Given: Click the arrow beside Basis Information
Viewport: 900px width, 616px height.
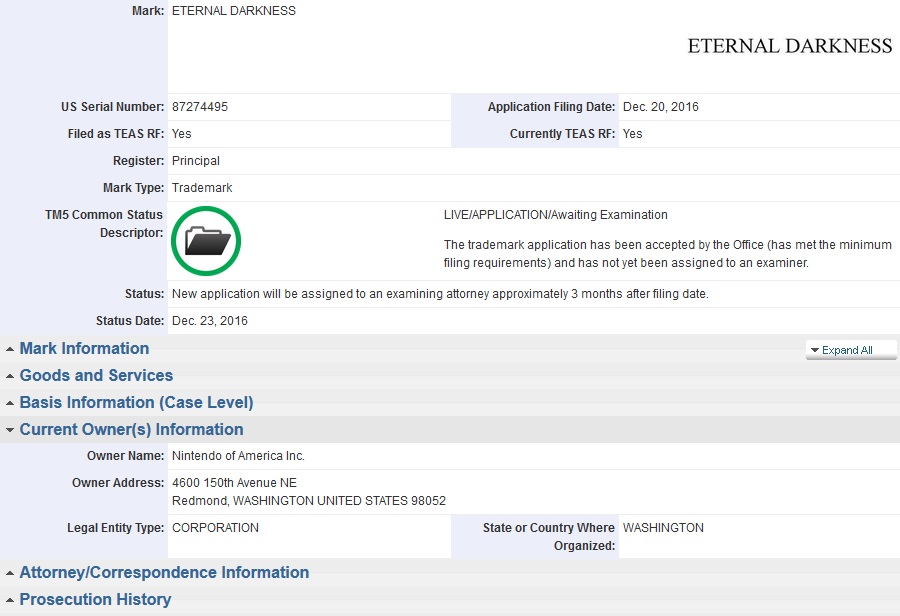Looking at the screenshot, I should coord(10,403).
